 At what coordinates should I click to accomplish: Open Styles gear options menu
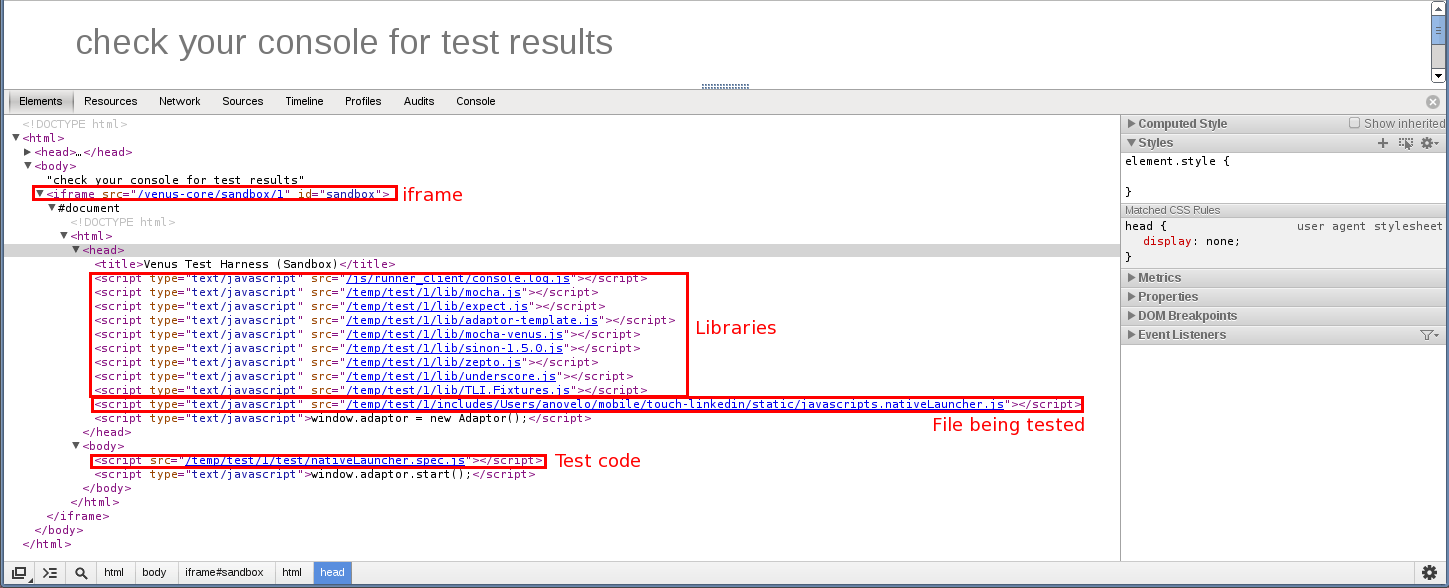[1430, 143]
